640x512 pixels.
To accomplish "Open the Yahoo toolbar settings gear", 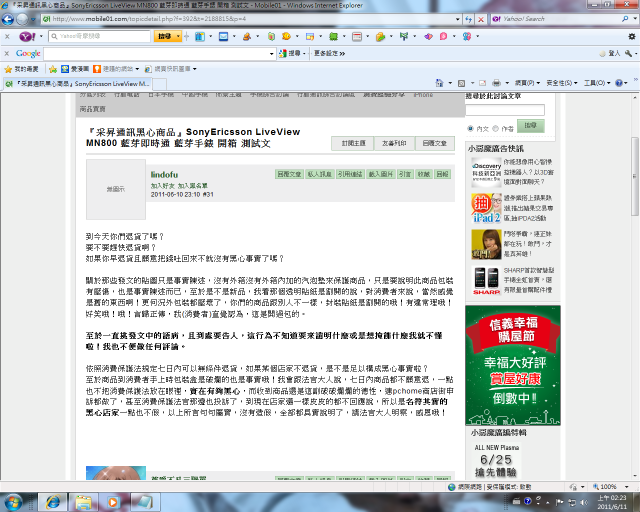I will point(631,37).
